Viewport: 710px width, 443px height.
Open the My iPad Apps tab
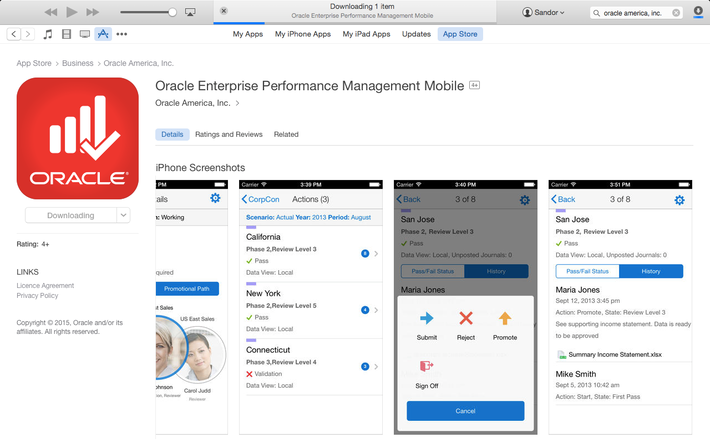(x=366, y=34)
